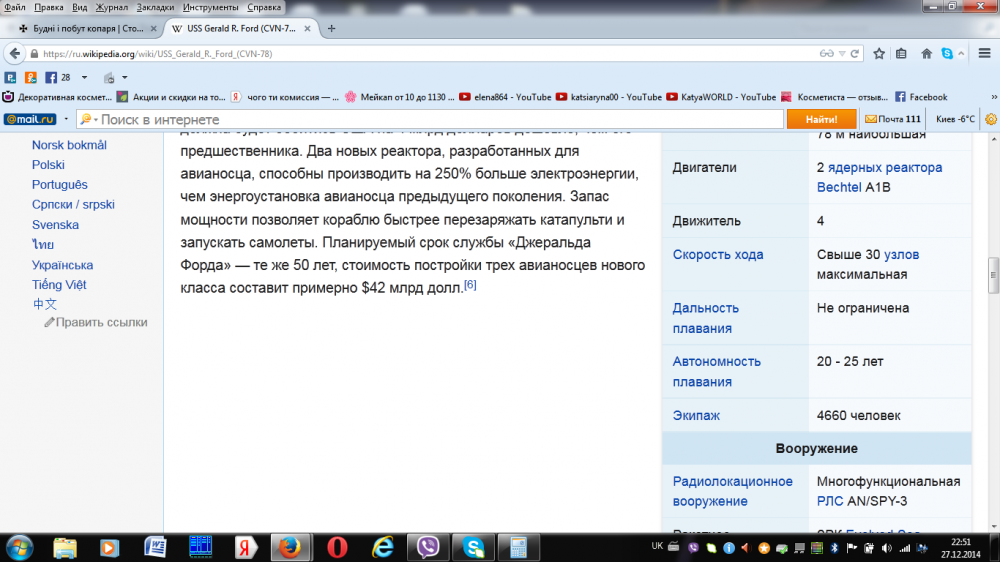This screenshot has width=1000, height=562.
Task: Open mail.ru toolbar settings gear
Action: [x=991, y=119]
